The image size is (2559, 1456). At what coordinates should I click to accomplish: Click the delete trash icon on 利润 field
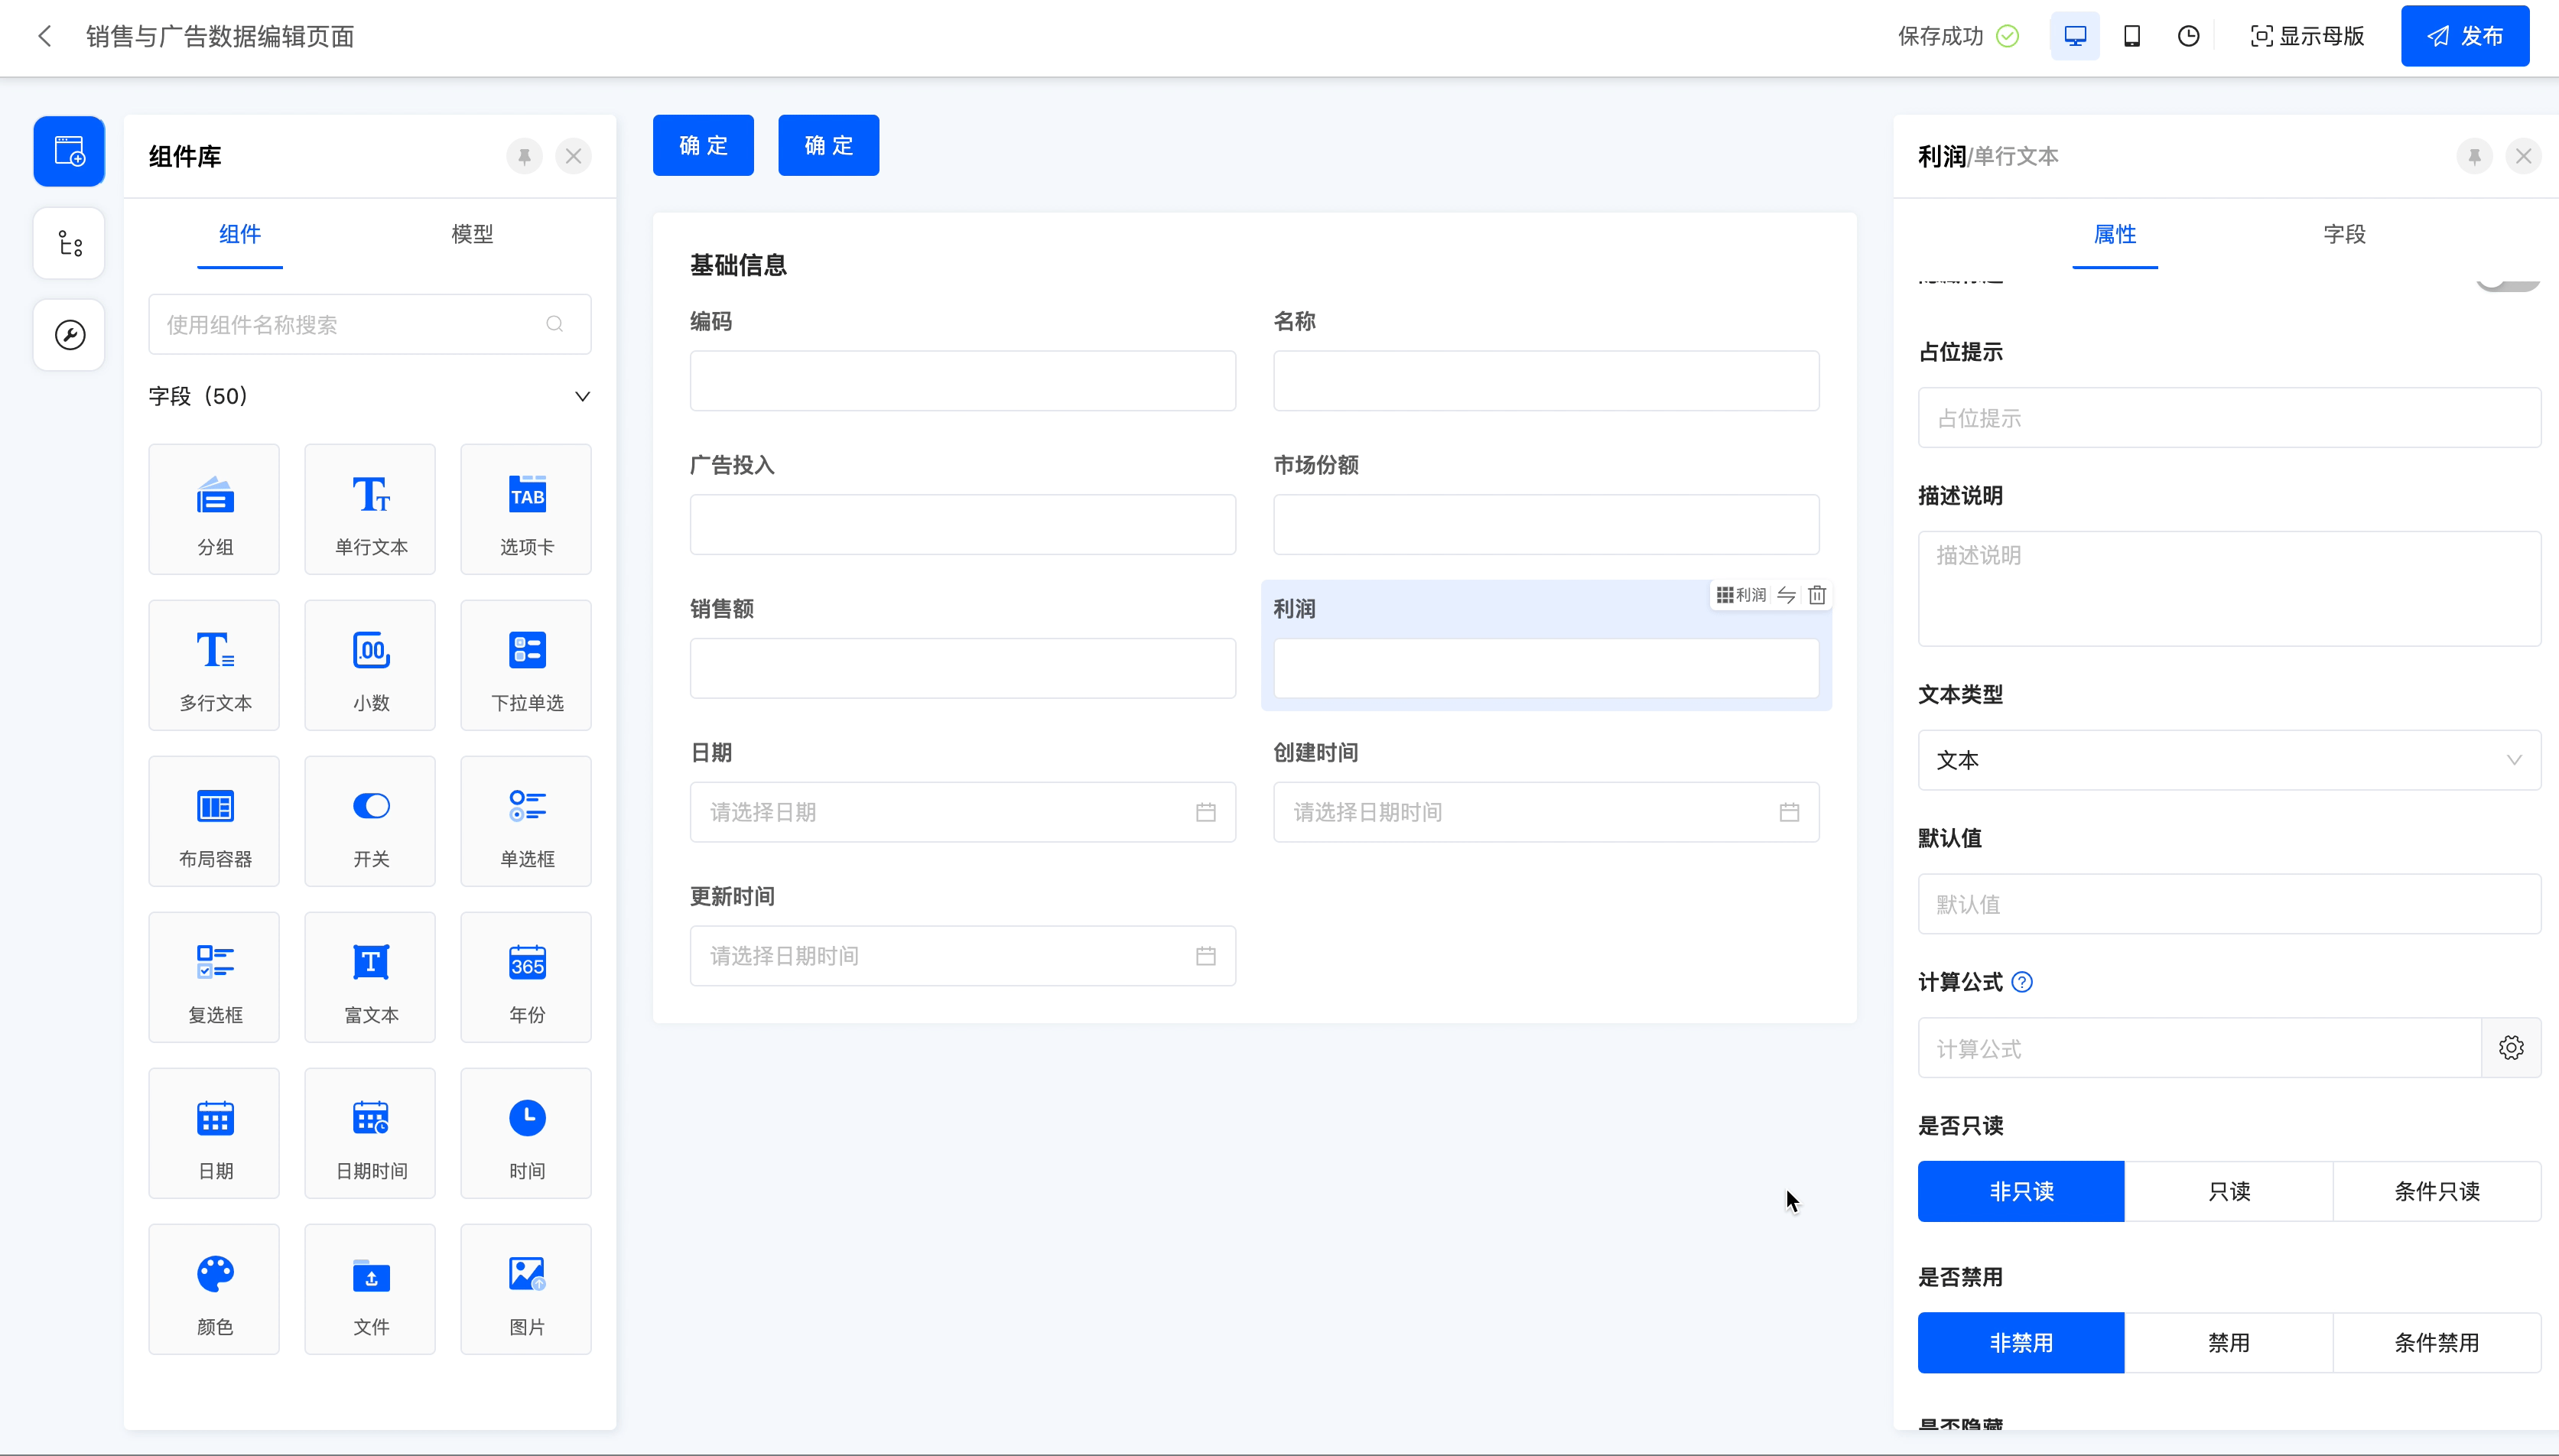coord(1817,595)
